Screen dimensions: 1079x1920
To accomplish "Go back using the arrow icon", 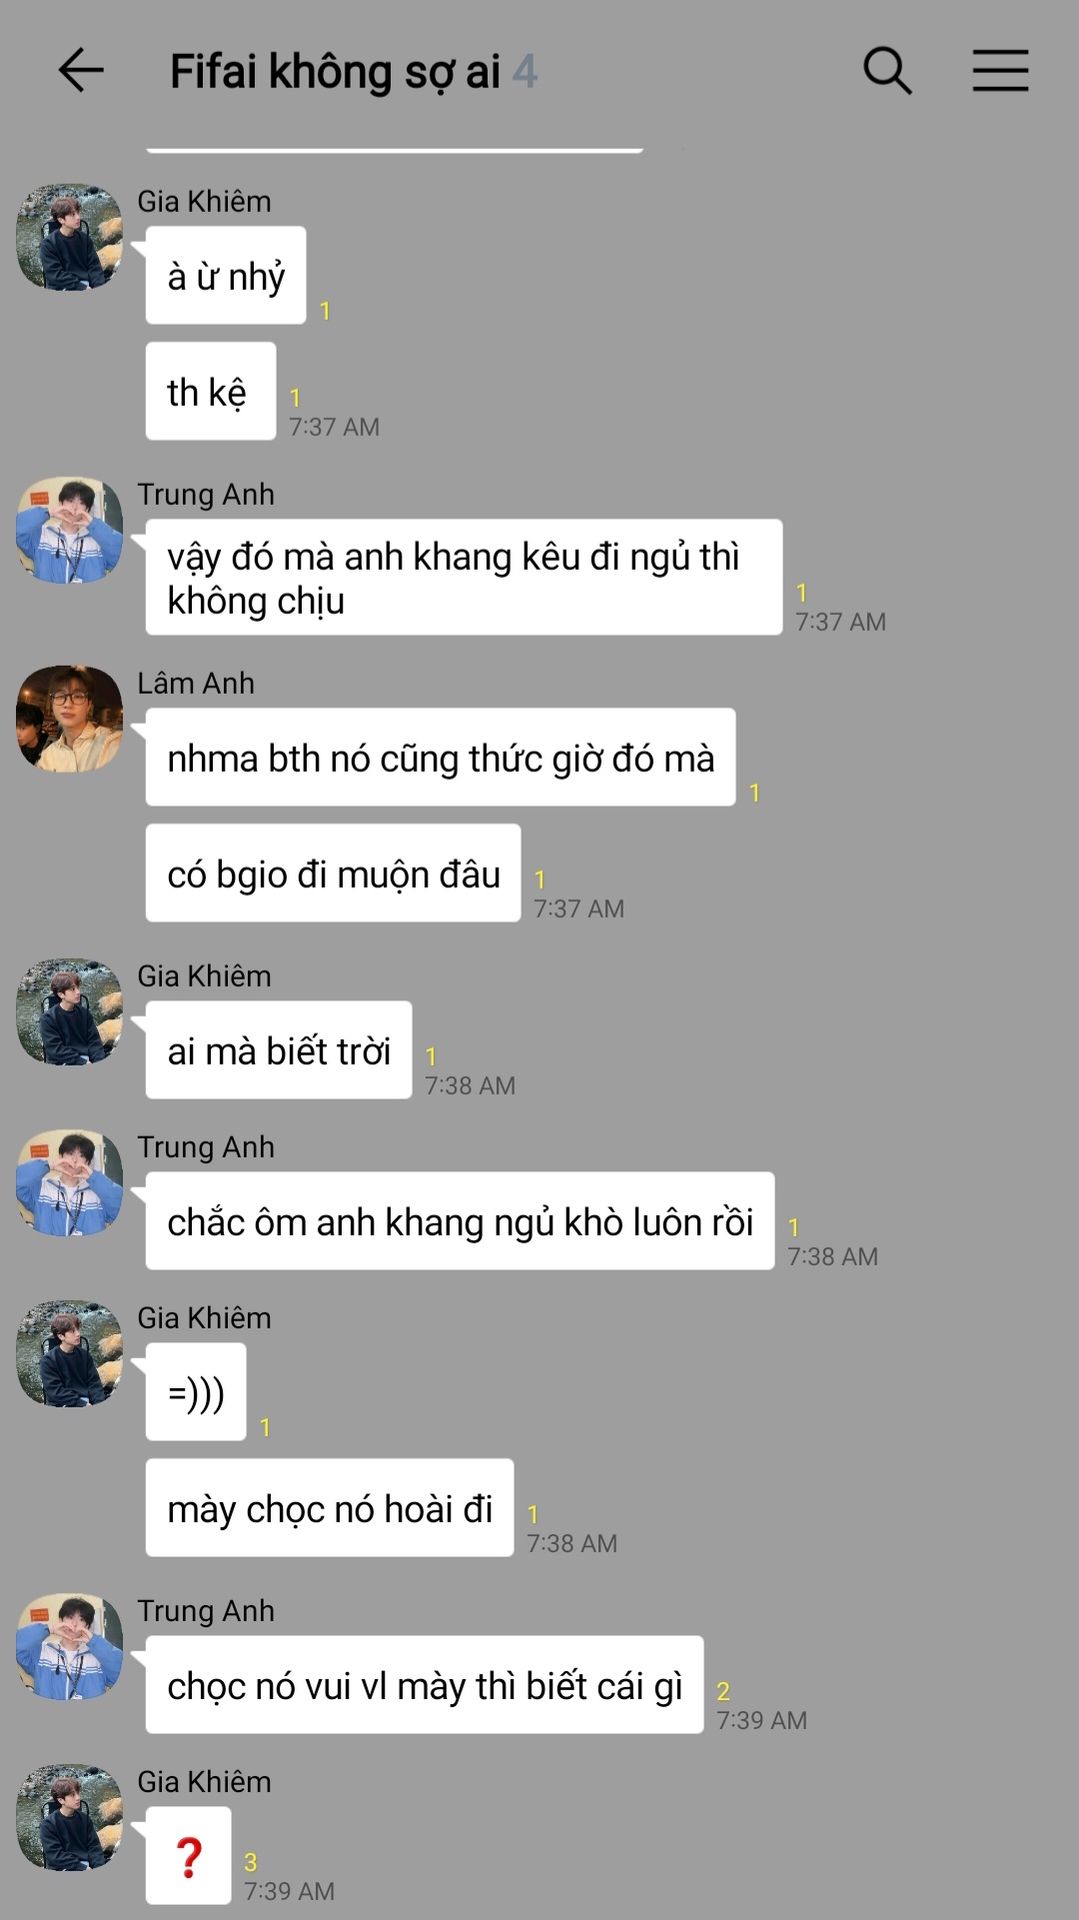I will [81, 70].
